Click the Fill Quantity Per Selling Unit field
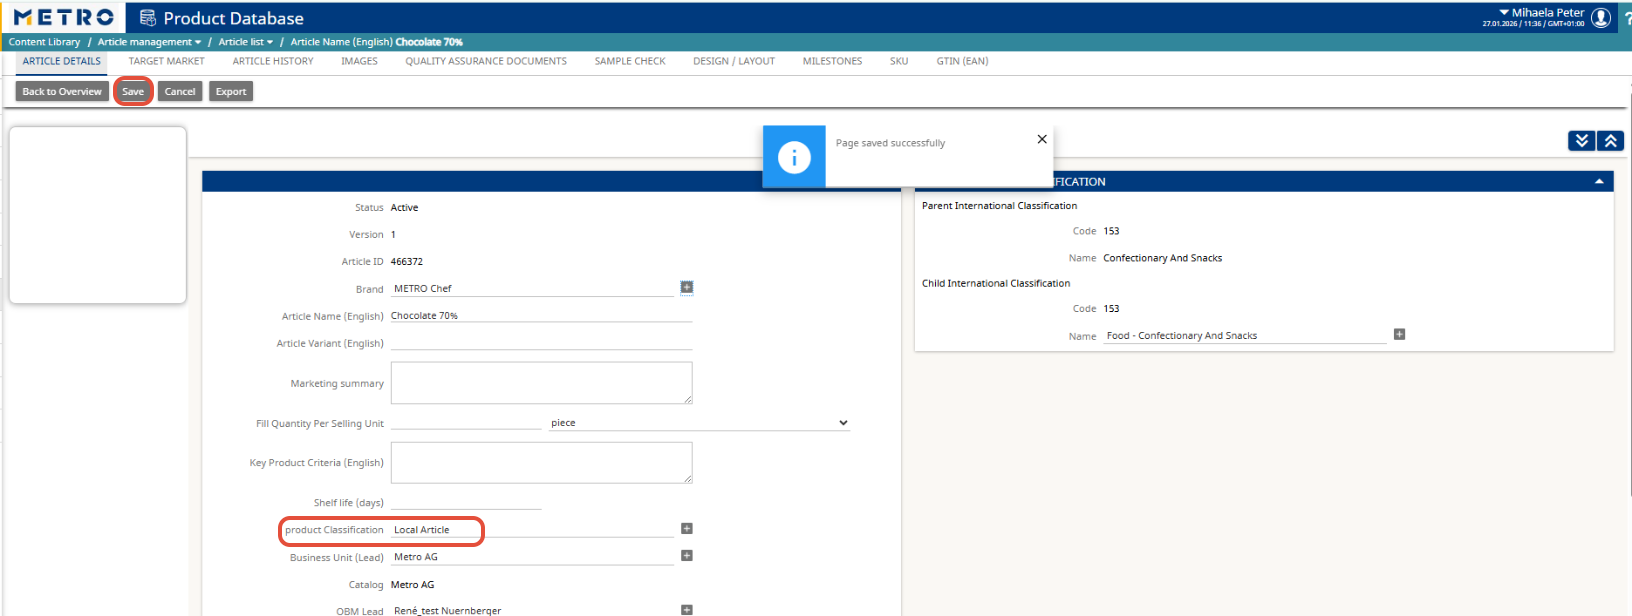The height and width of the screenshot is (616, 1632). (465, 423)
